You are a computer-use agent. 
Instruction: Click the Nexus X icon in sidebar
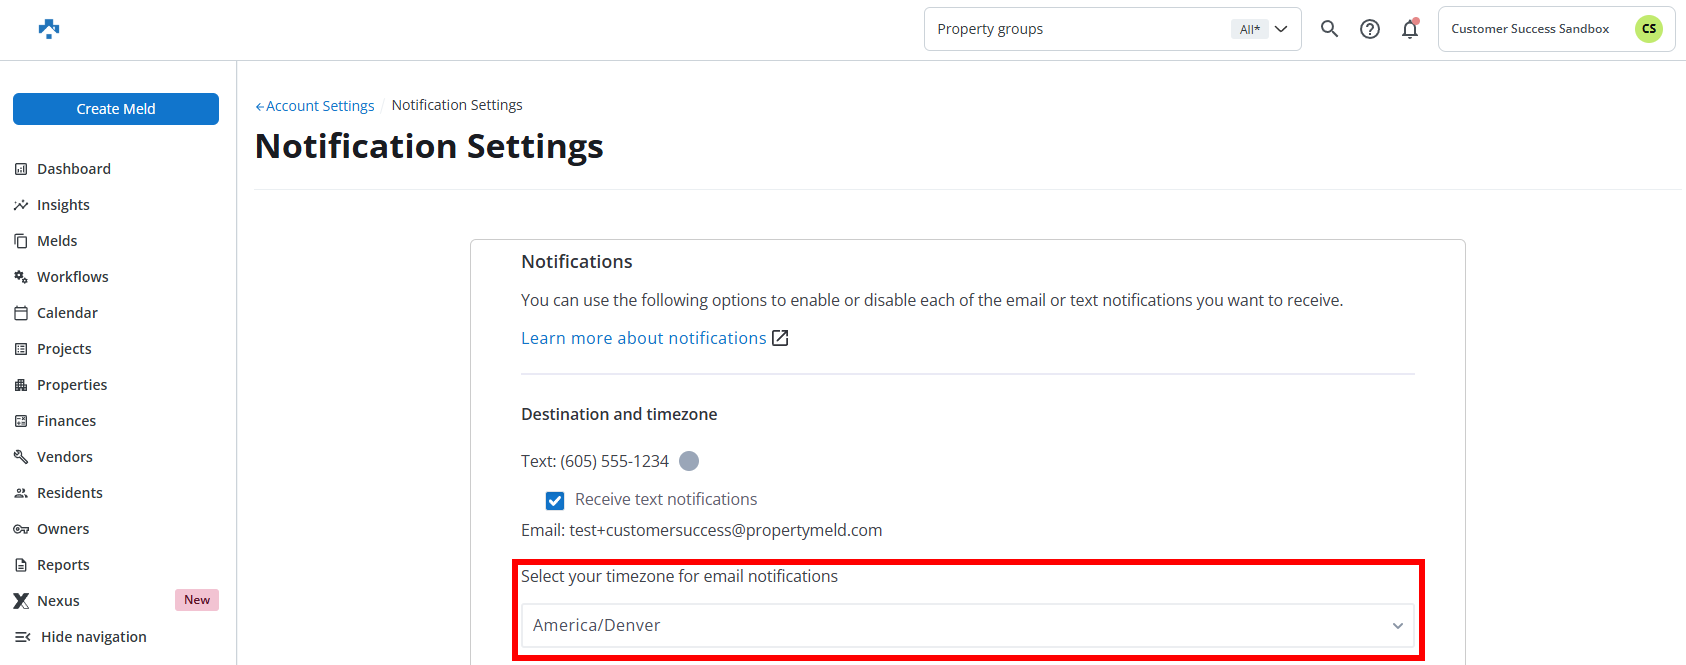pyautogui.click(x=21, y=601)
